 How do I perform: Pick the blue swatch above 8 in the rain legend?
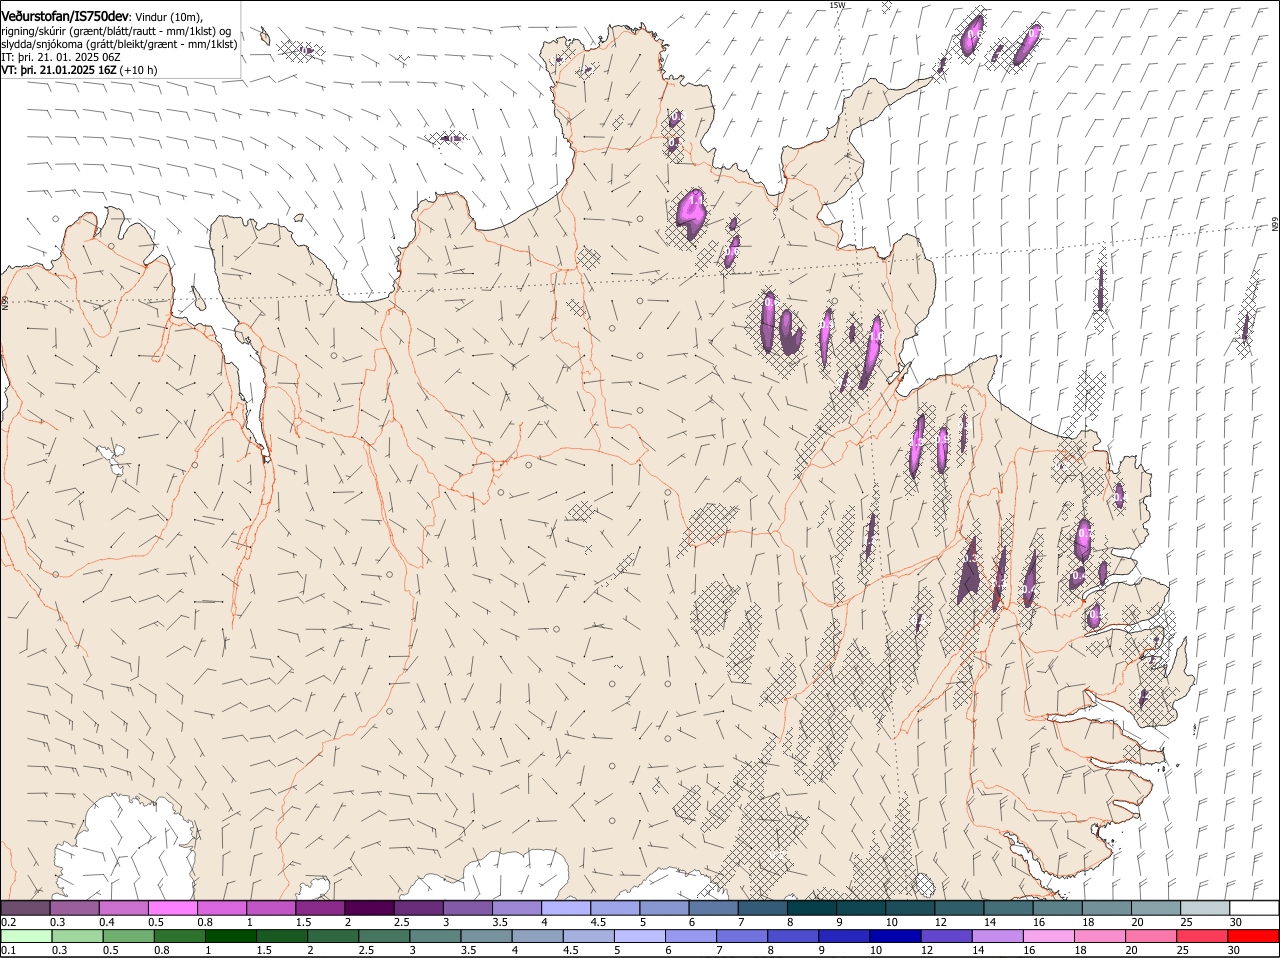(x=791, y=937)
